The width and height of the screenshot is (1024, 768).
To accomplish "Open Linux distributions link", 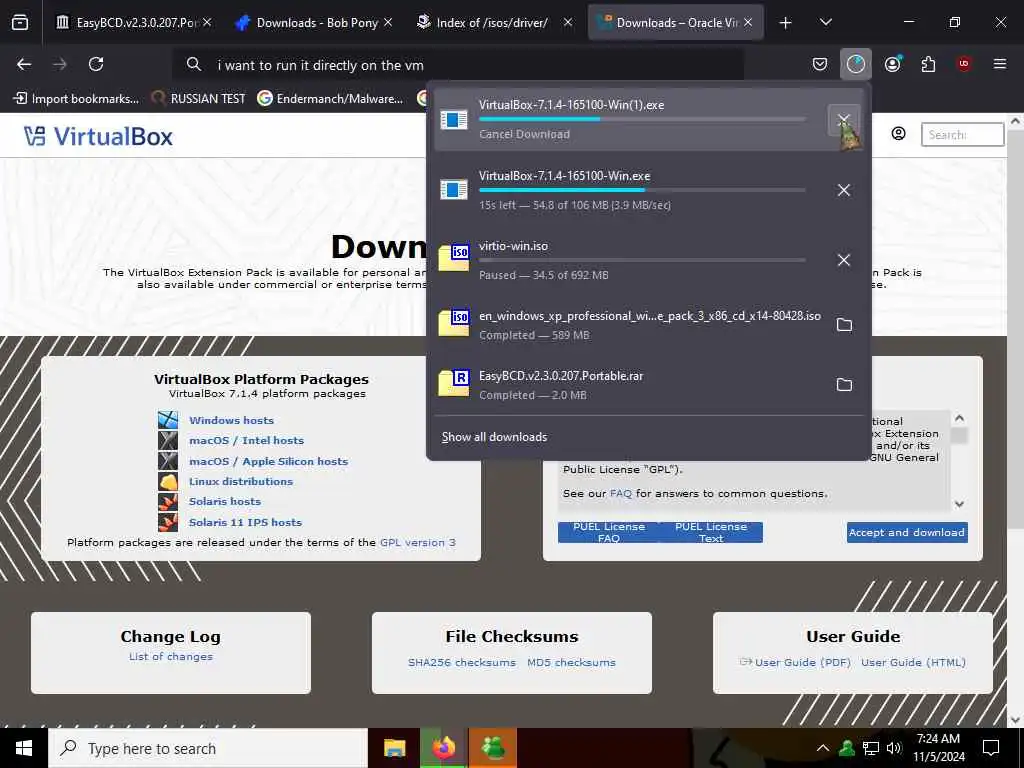I will (241, 481).
